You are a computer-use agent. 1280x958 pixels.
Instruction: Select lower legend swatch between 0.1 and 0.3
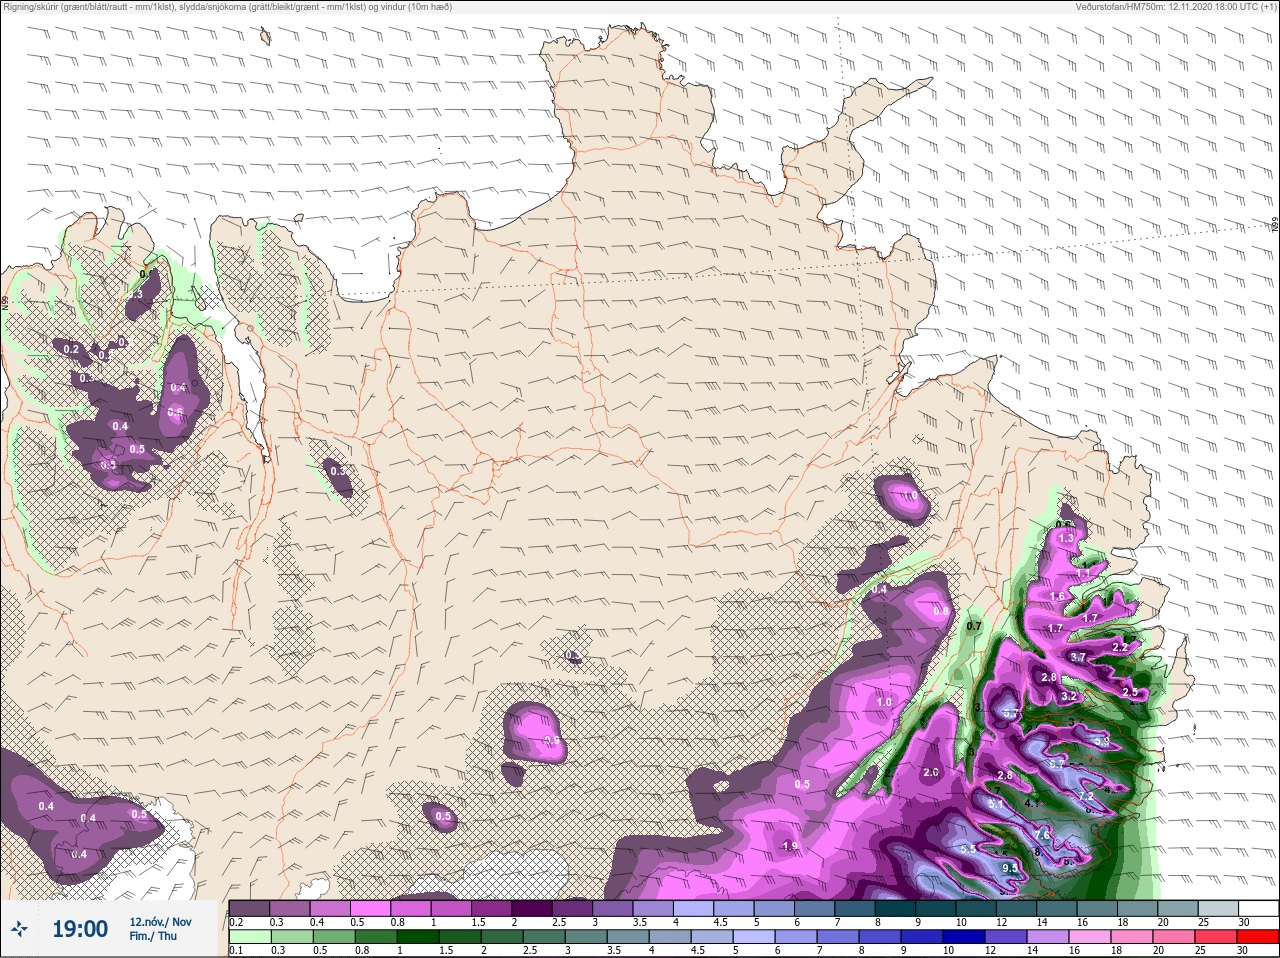pyautogui.click(x=249, y=937)
